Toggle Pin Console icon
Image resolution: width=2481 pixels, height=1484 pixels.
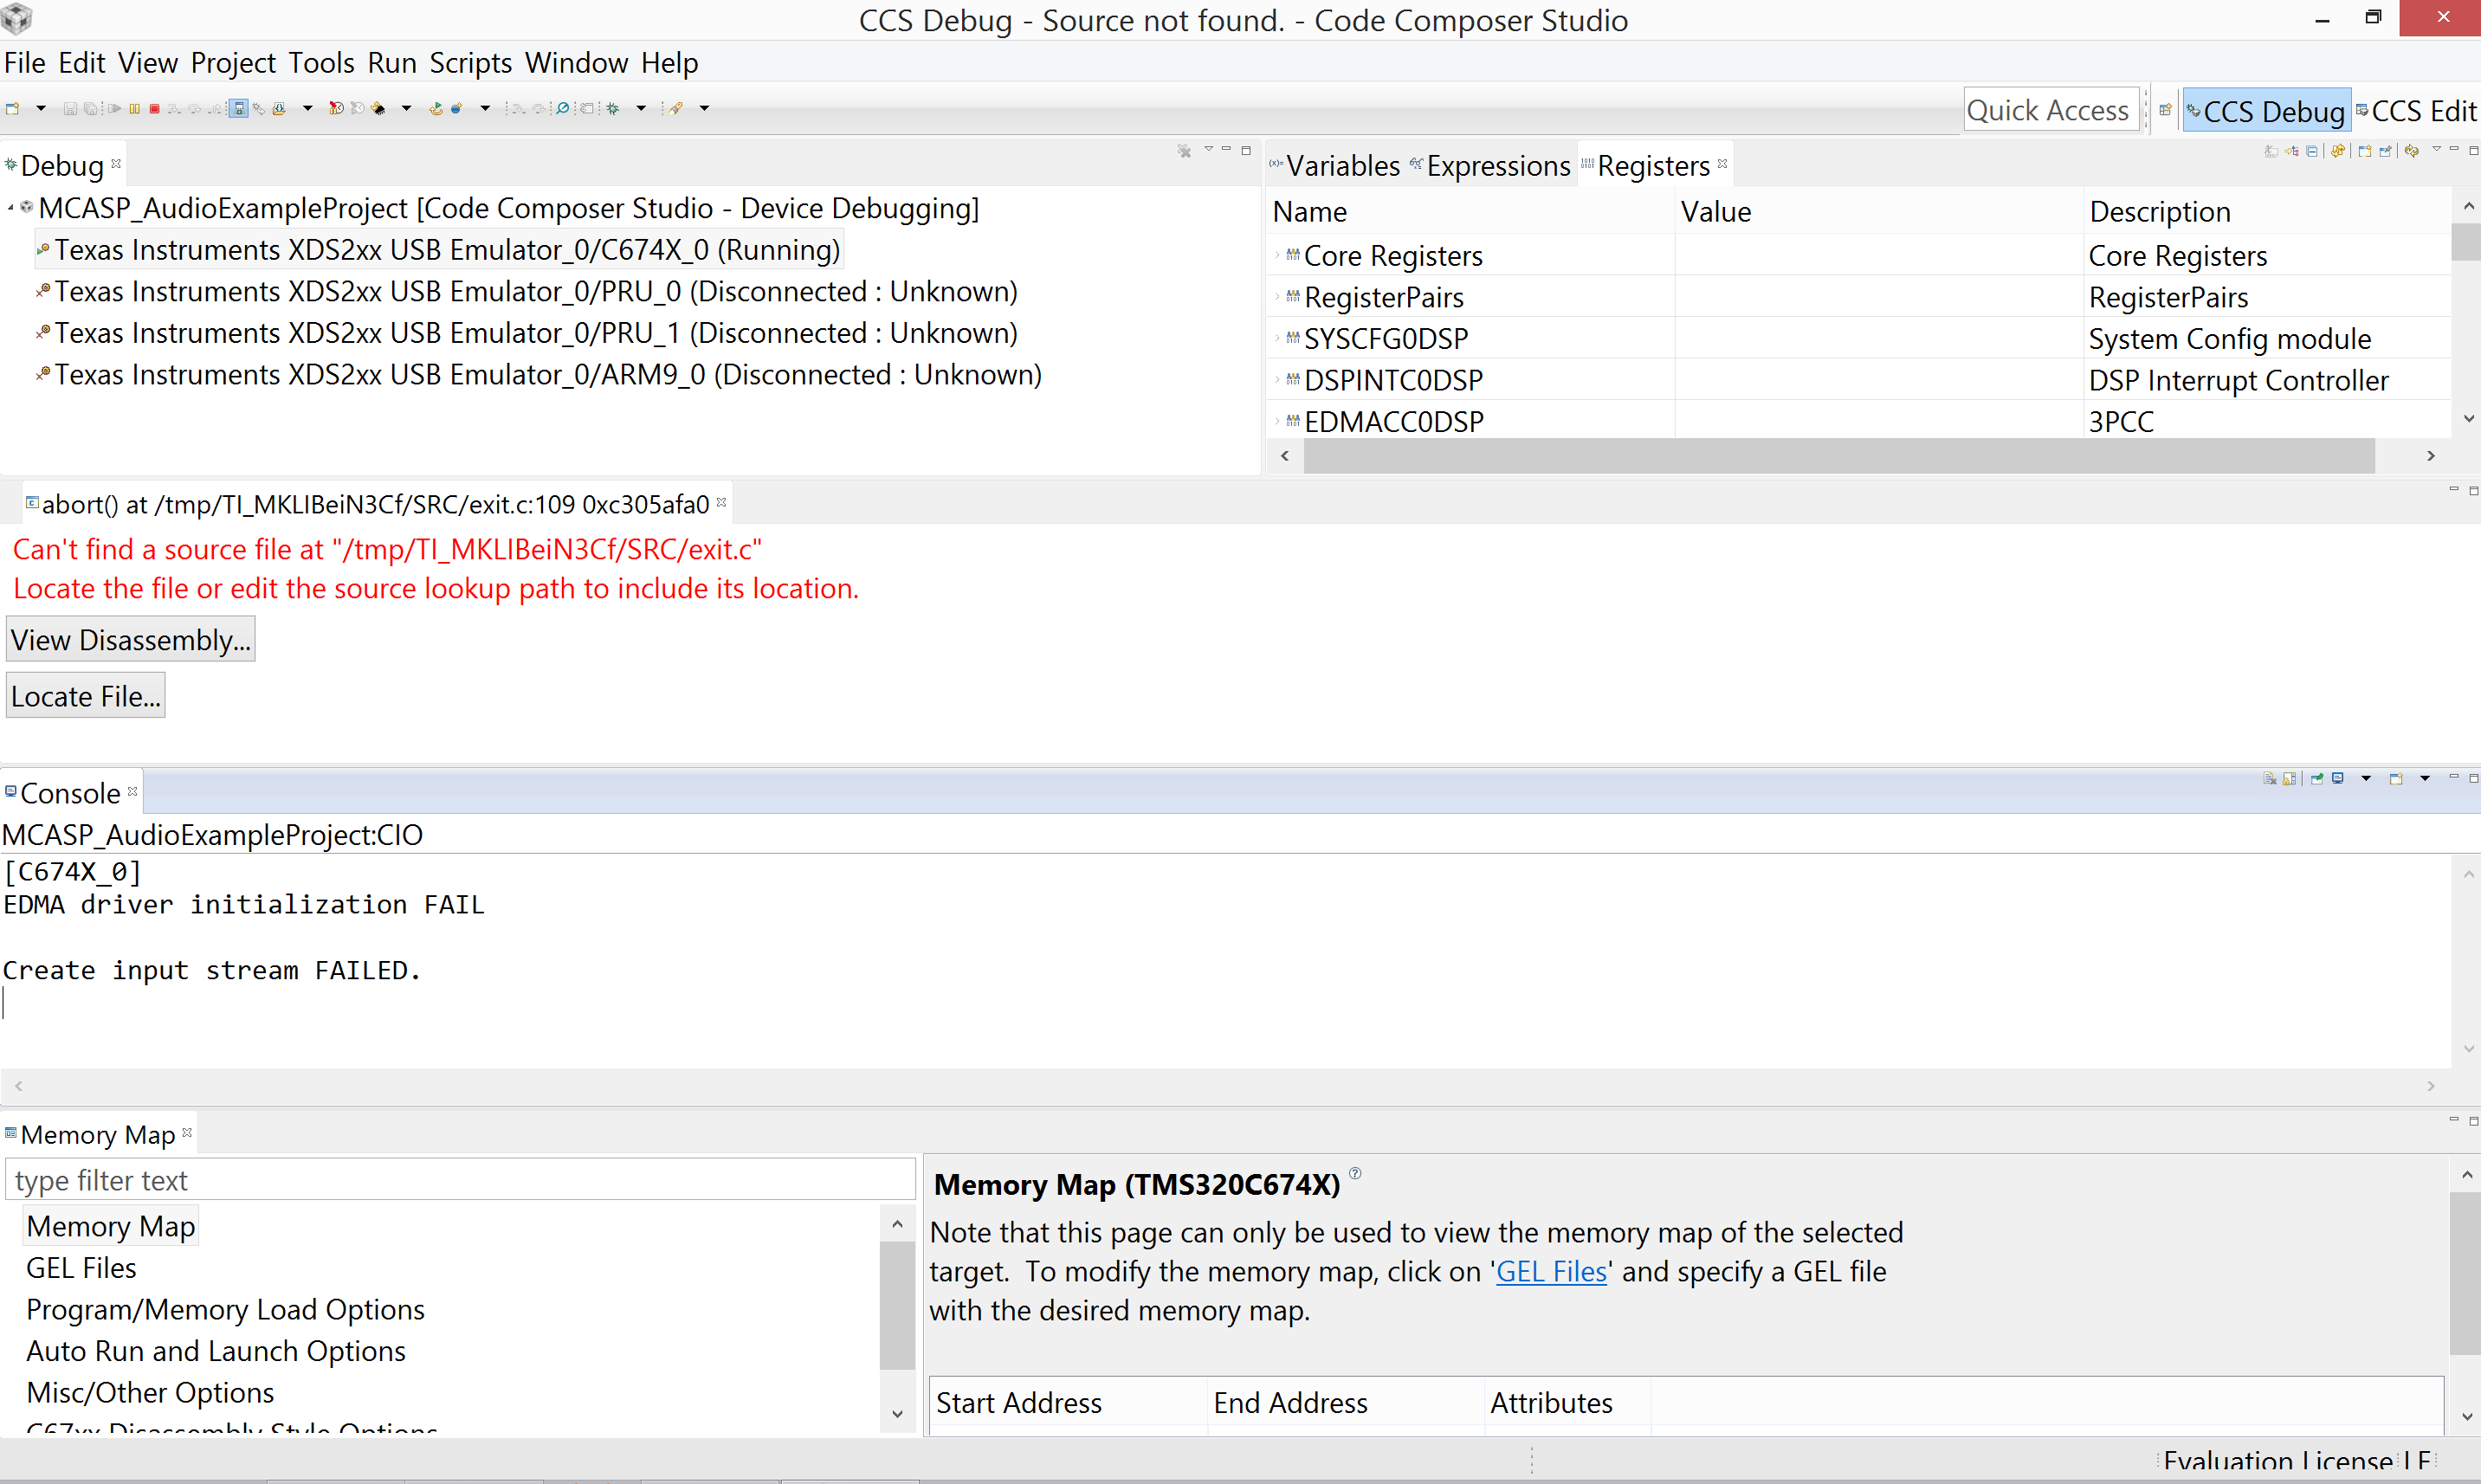coord(2317,779)
